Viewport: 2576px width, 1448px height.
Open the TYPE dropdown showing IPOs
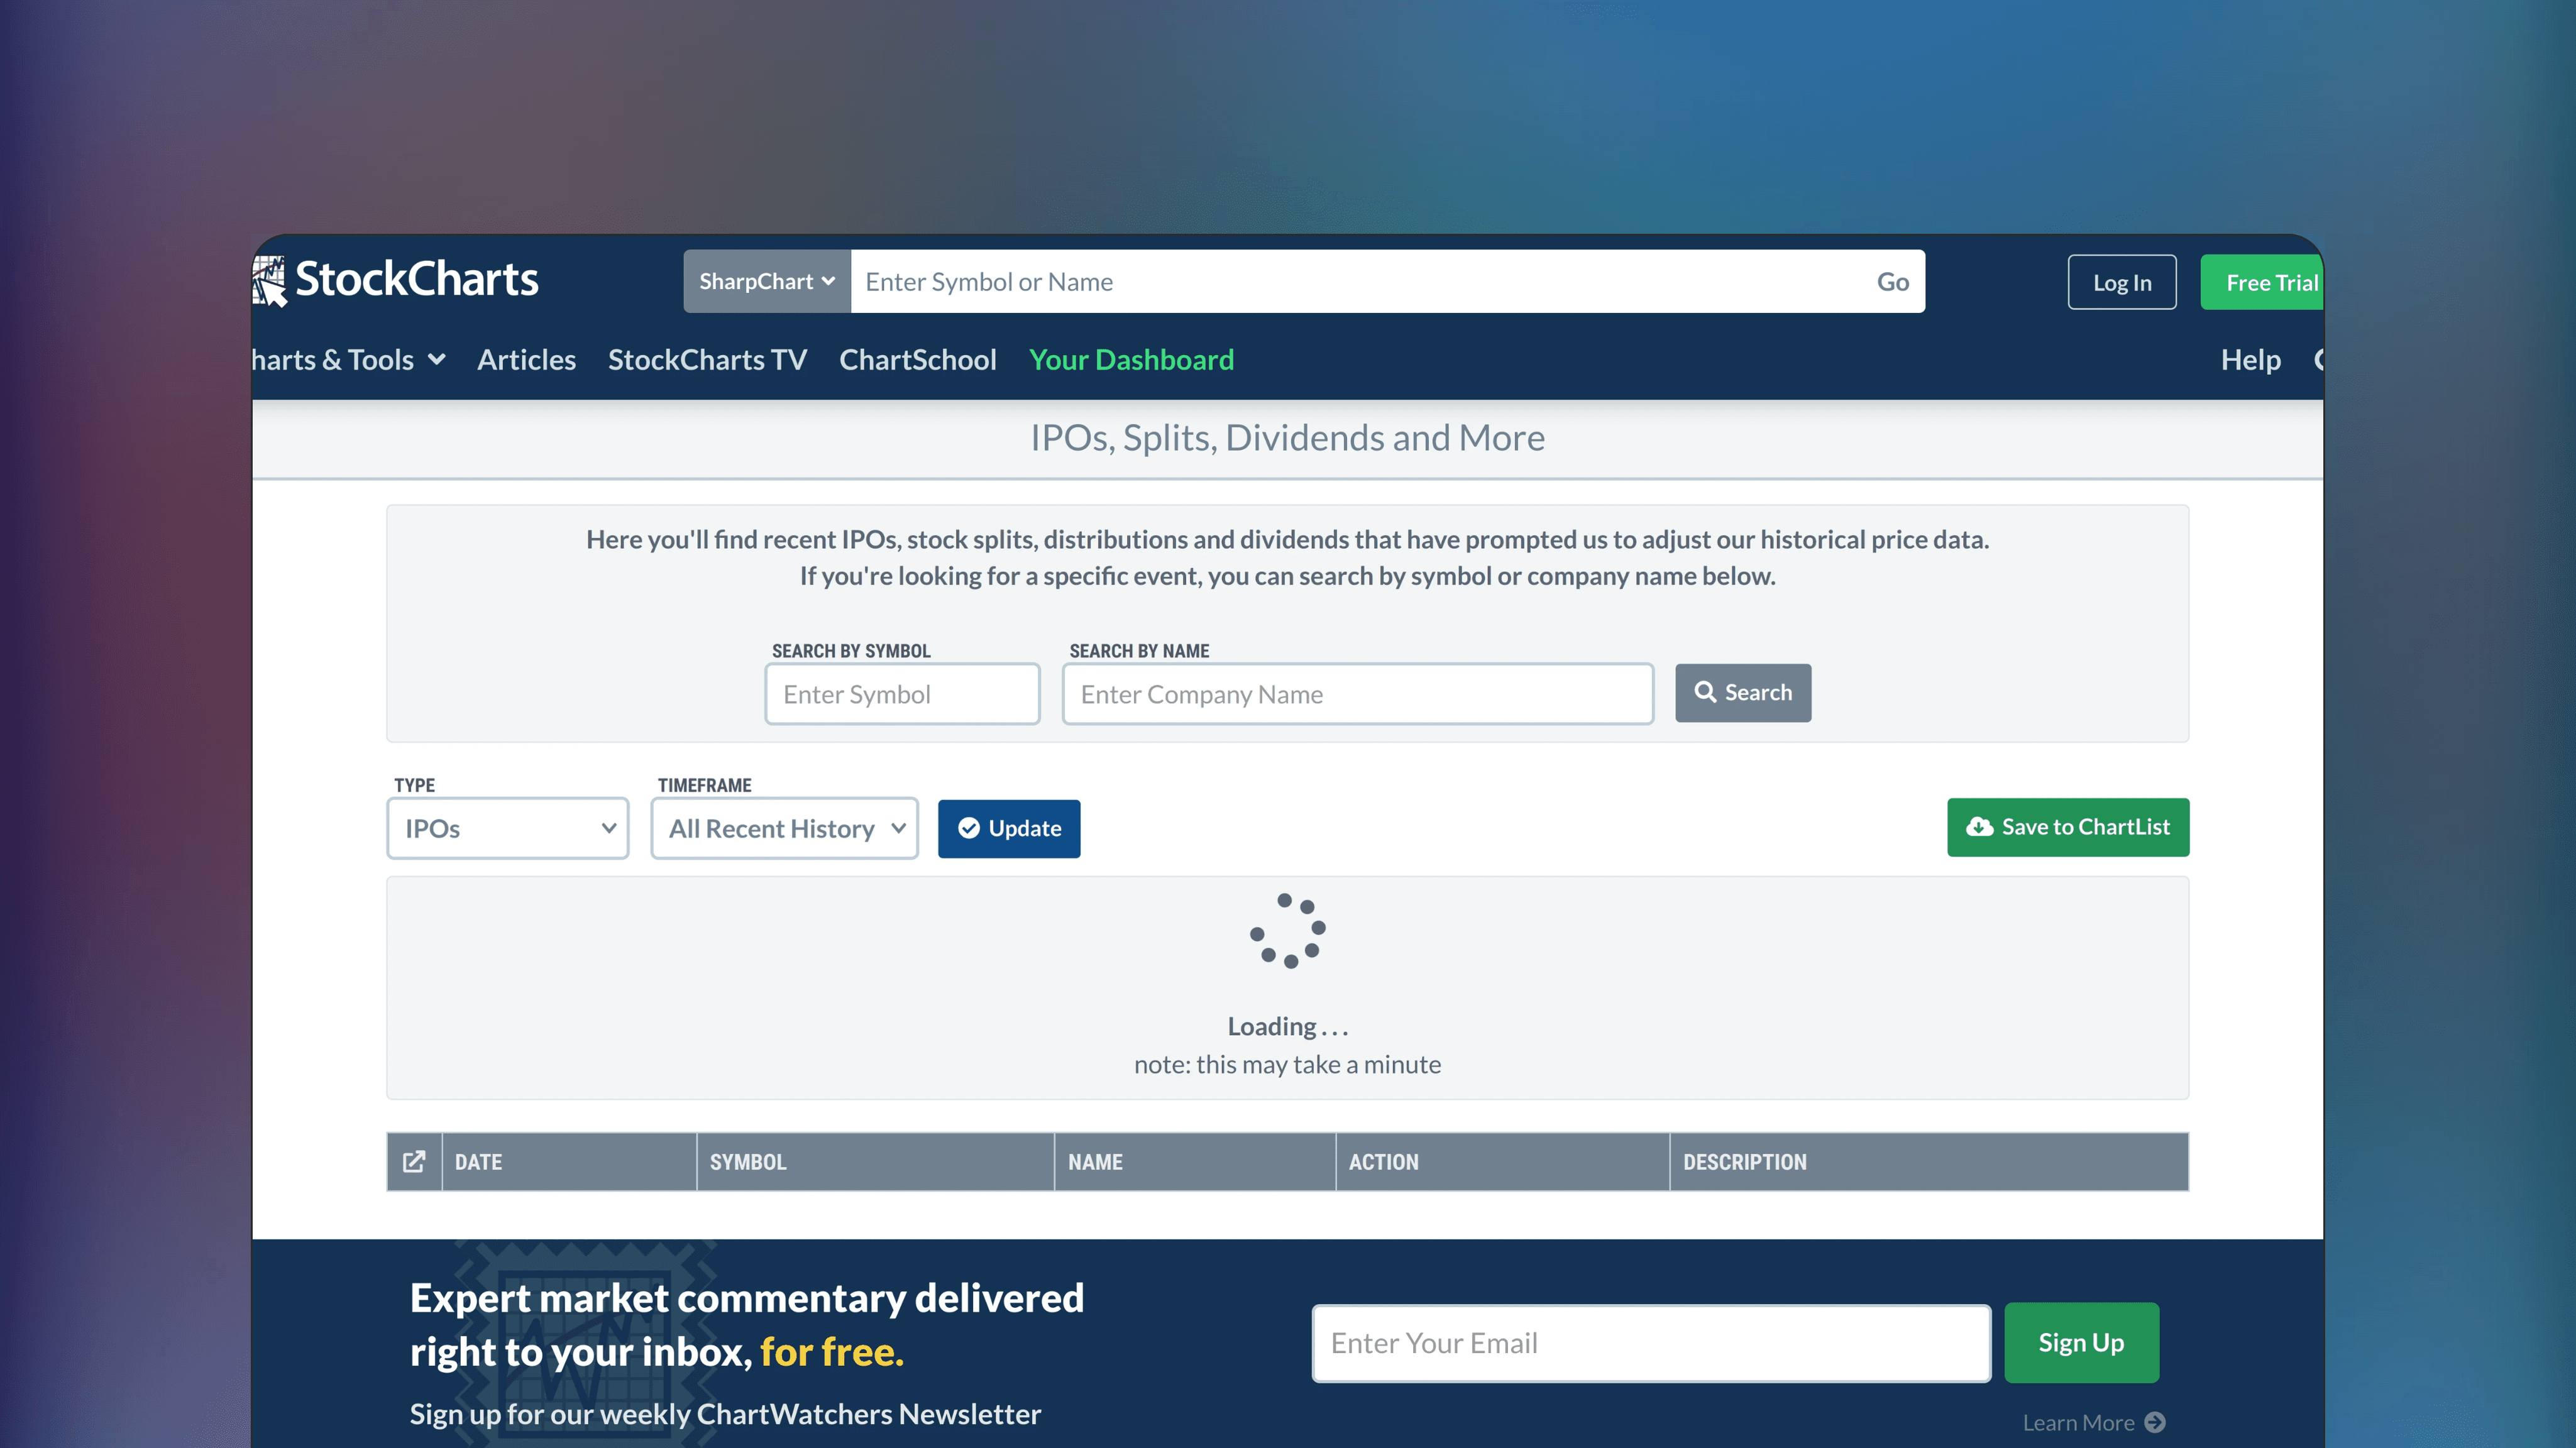507,828
